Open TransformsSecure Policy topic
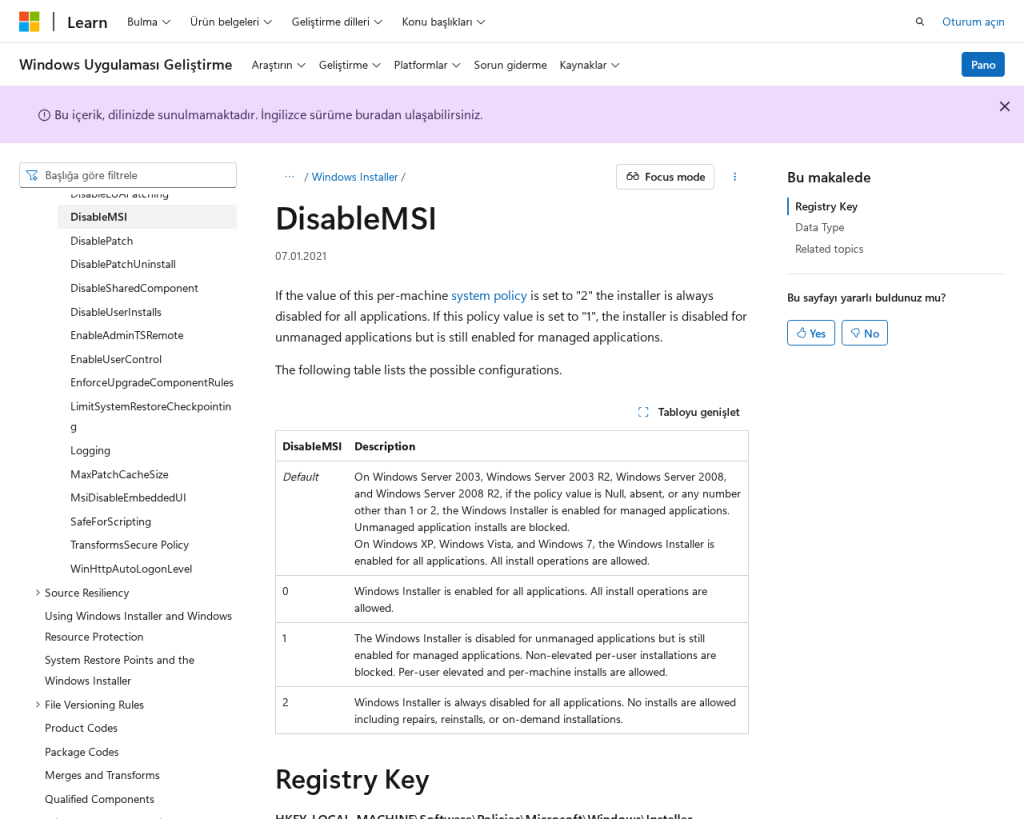The height and width of the screenshot is (819, 1024). point(129,545)
